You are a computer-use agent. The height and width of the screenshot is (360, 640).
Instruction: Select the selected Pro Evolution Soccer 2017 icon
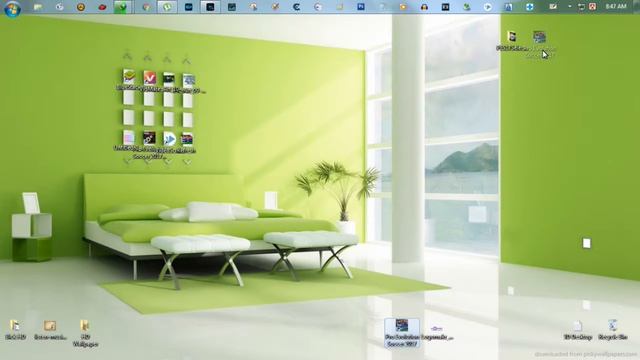point(402,333)
